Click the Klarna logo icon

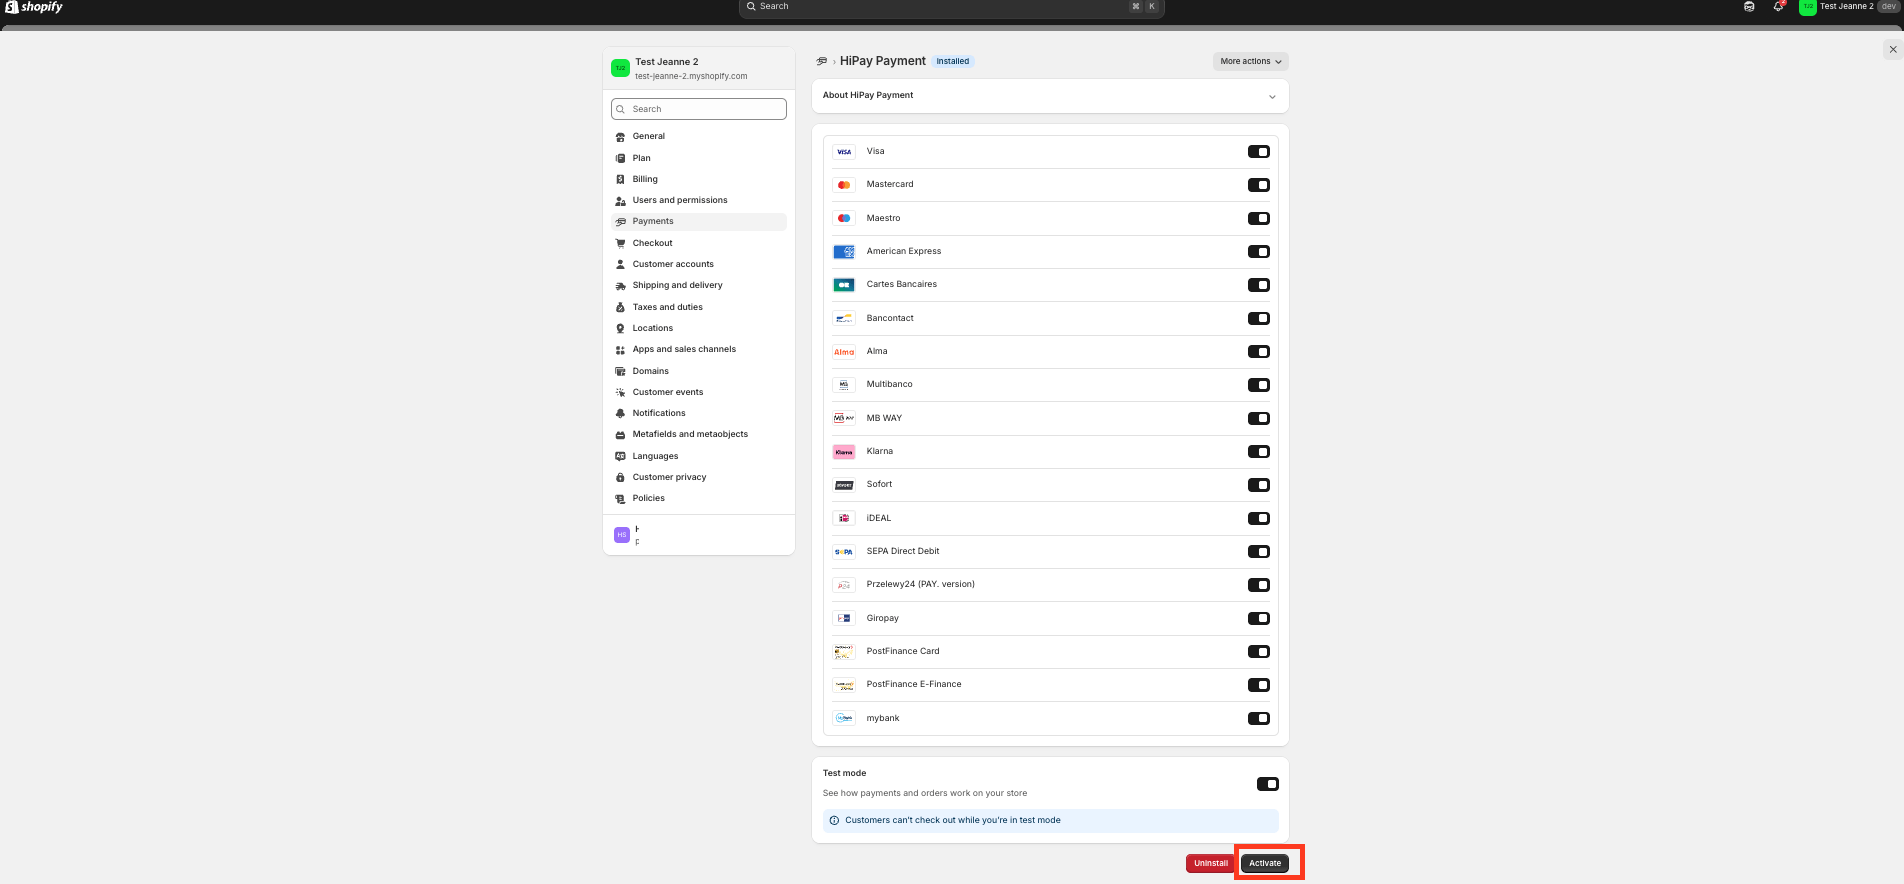tap(844, 452)
